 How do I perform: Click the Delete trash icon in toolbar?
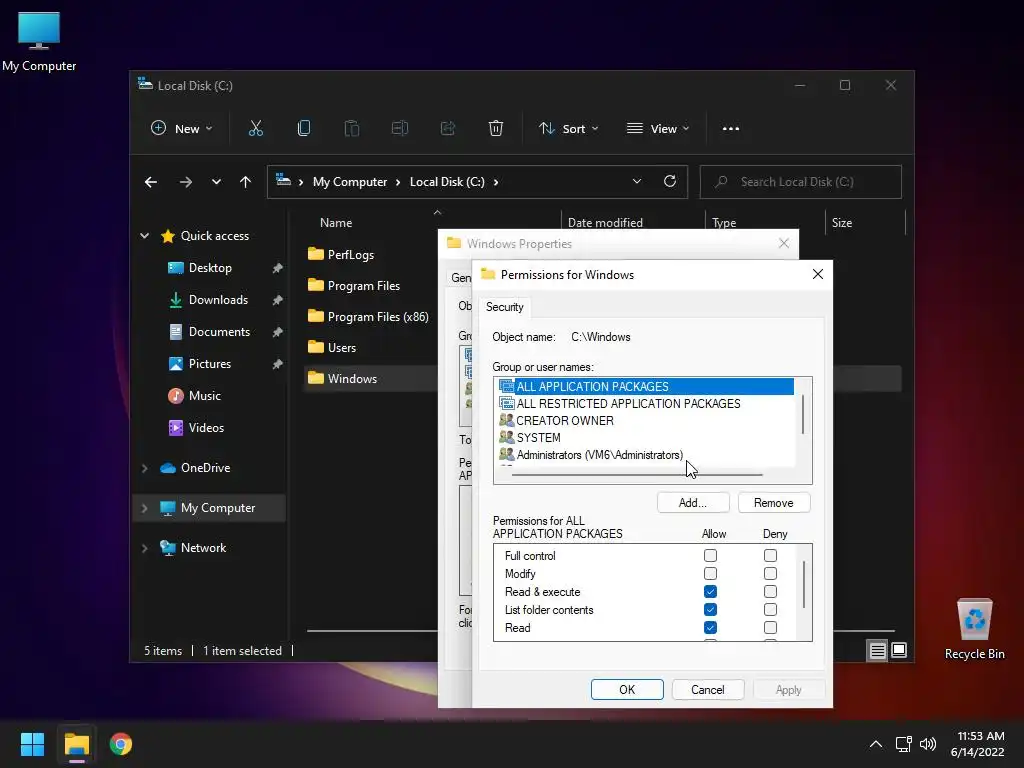(x=496, y=129)
